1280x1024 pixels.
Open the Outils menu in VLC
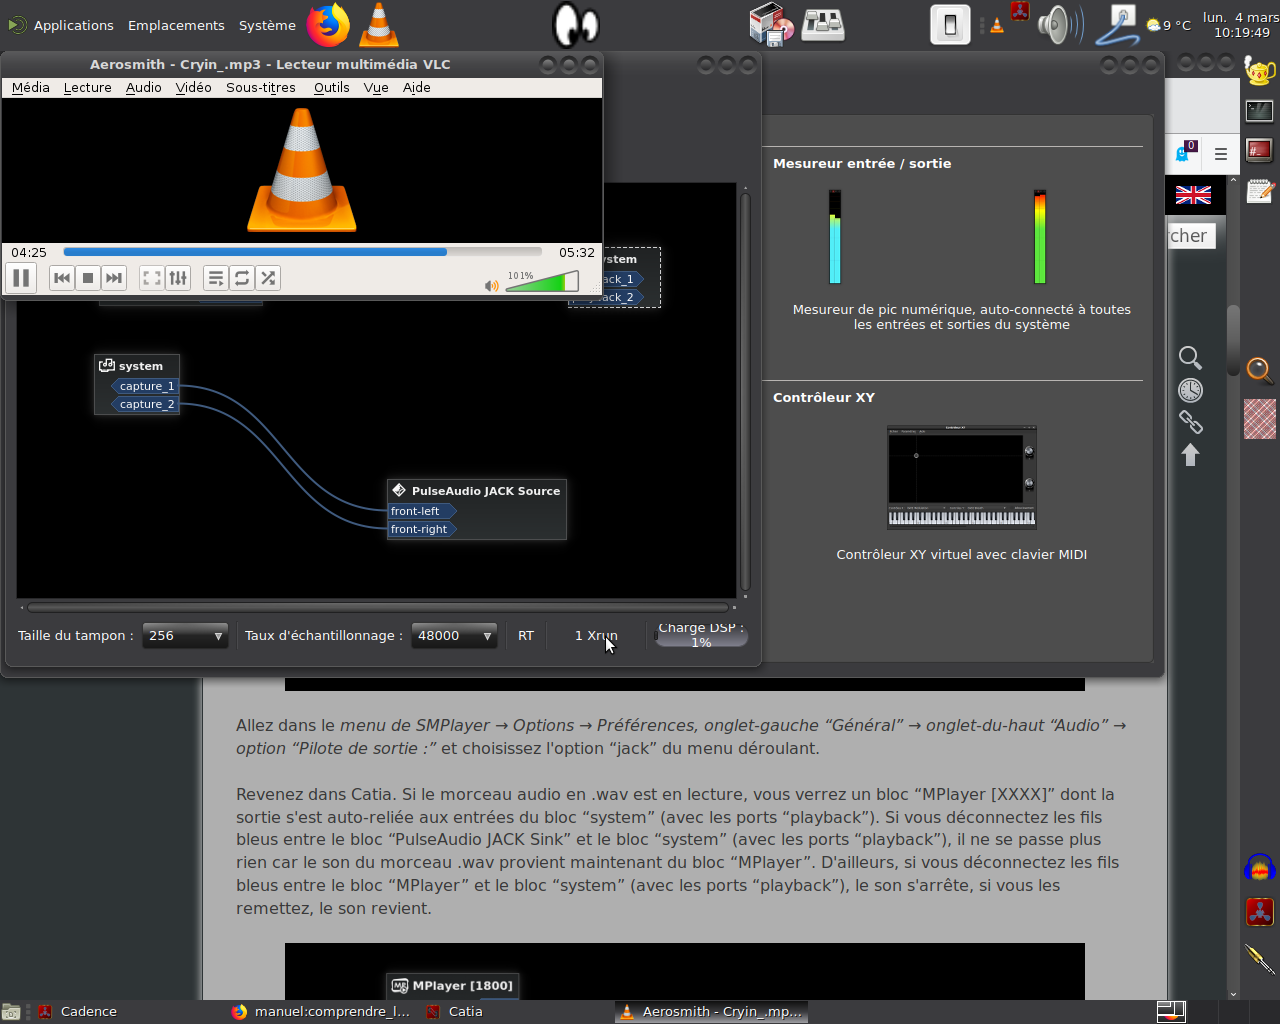click(x=332, y=88)
